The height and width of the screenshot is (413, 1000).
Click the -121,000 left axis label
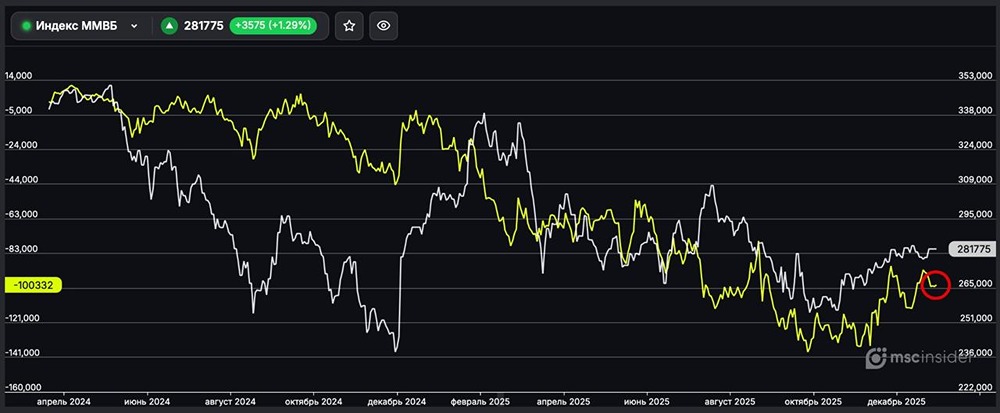(x=23, y=318)
